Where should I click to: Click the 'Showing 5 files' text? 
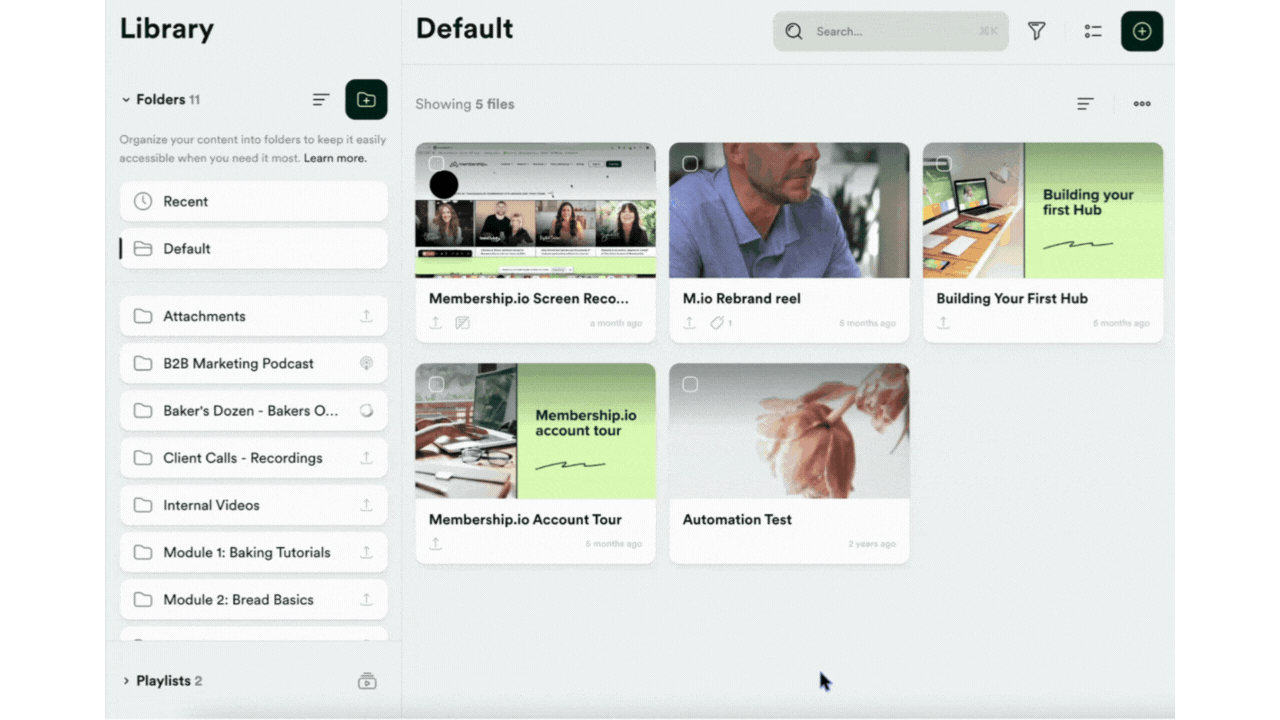tap(465, 104)
